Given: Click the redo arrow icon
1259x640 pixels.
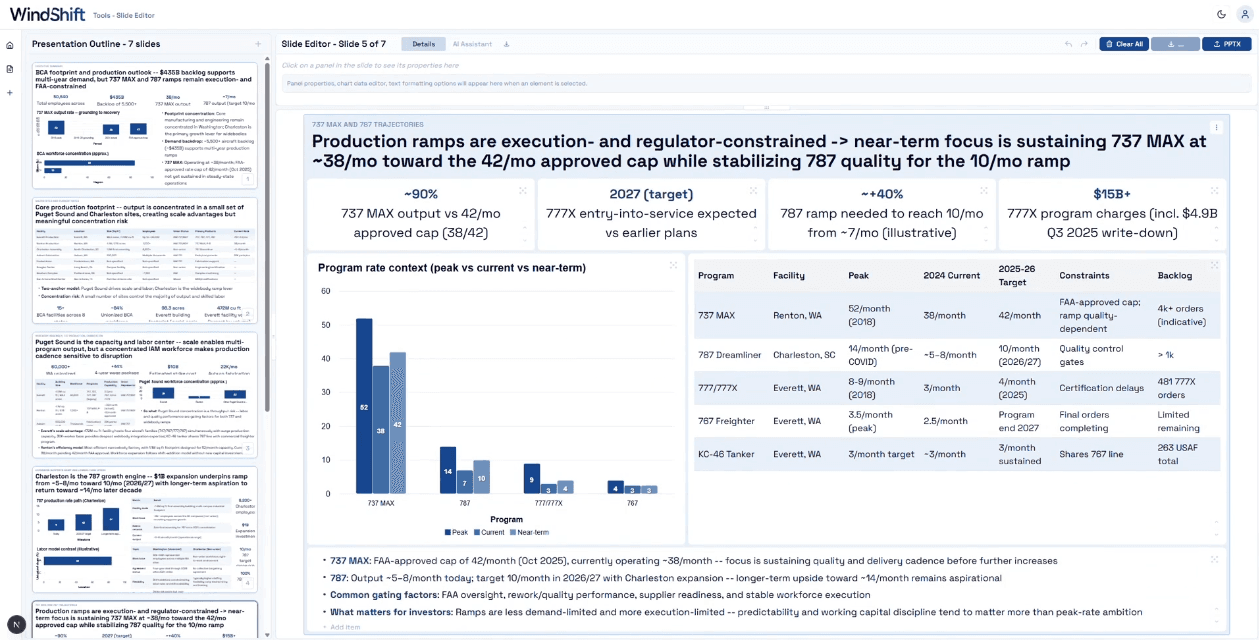Looking at the screenshot, I should 1084,44.
